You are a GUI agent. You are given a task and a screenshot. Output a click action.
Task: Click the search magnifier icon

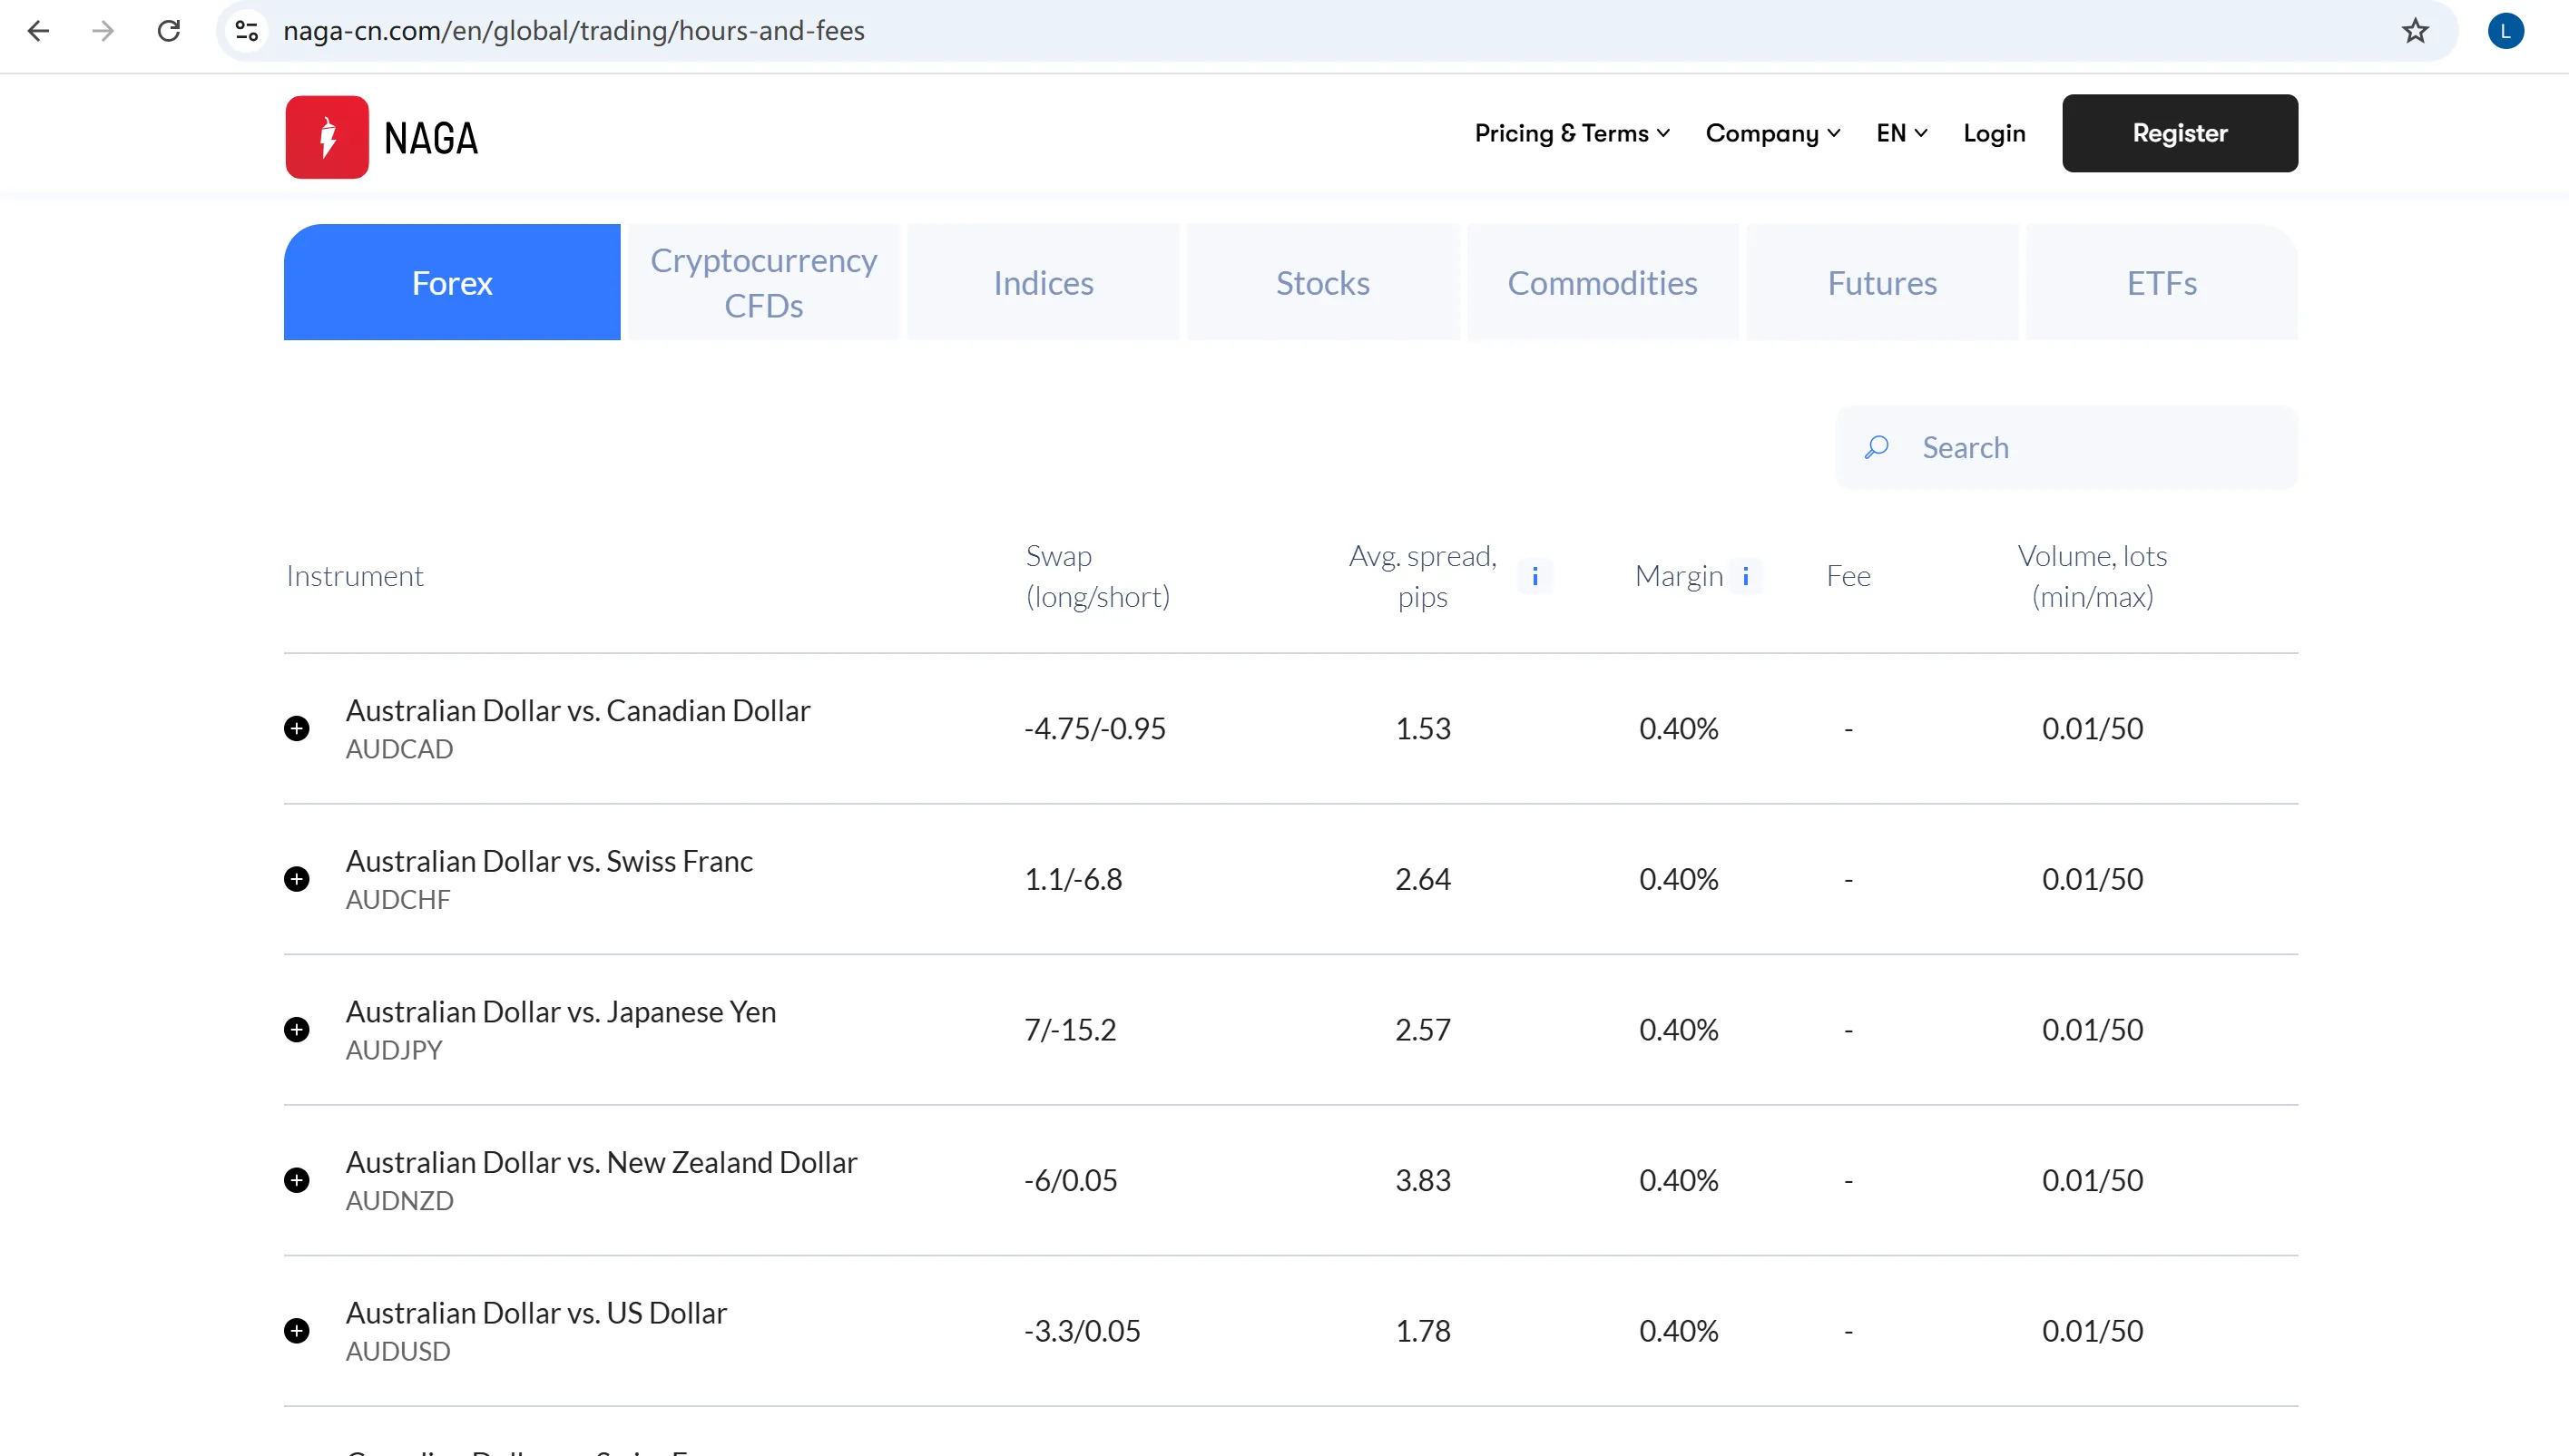click(x=1877, y=447)
